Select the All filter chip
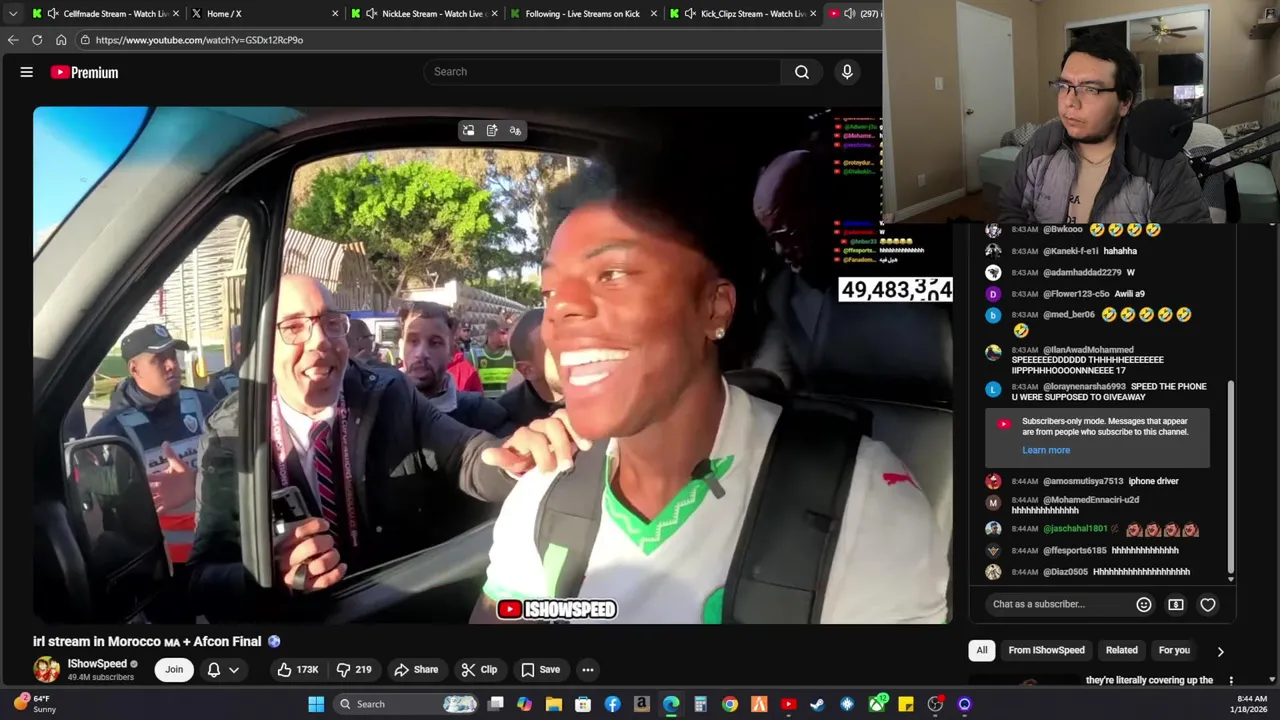The width and height of the screenshot is (1280, 720). (x=982, y=650)
